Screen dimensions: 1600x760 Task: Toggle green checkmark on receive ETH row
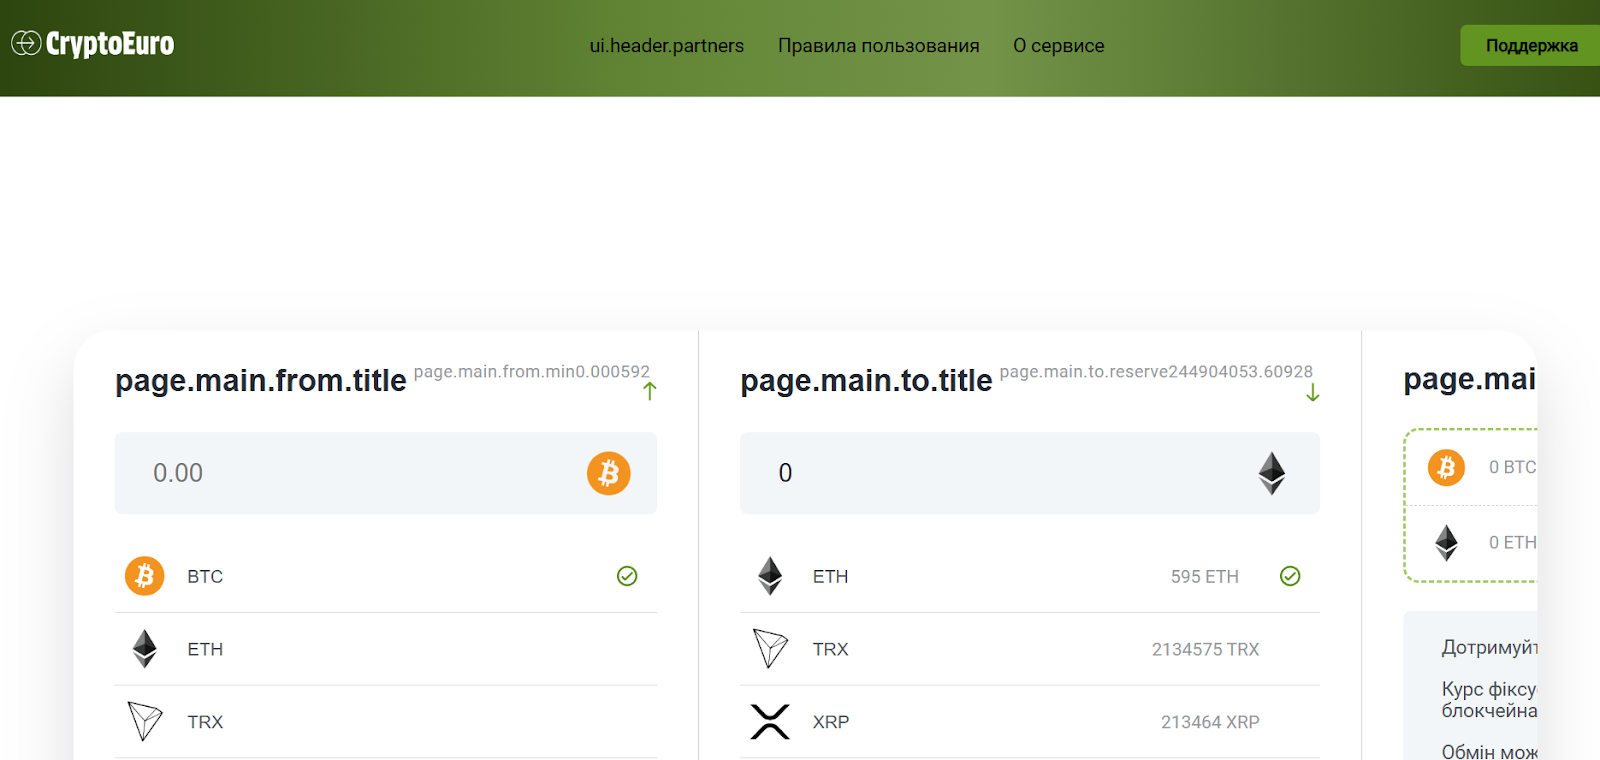click(x=1290, y=576)
